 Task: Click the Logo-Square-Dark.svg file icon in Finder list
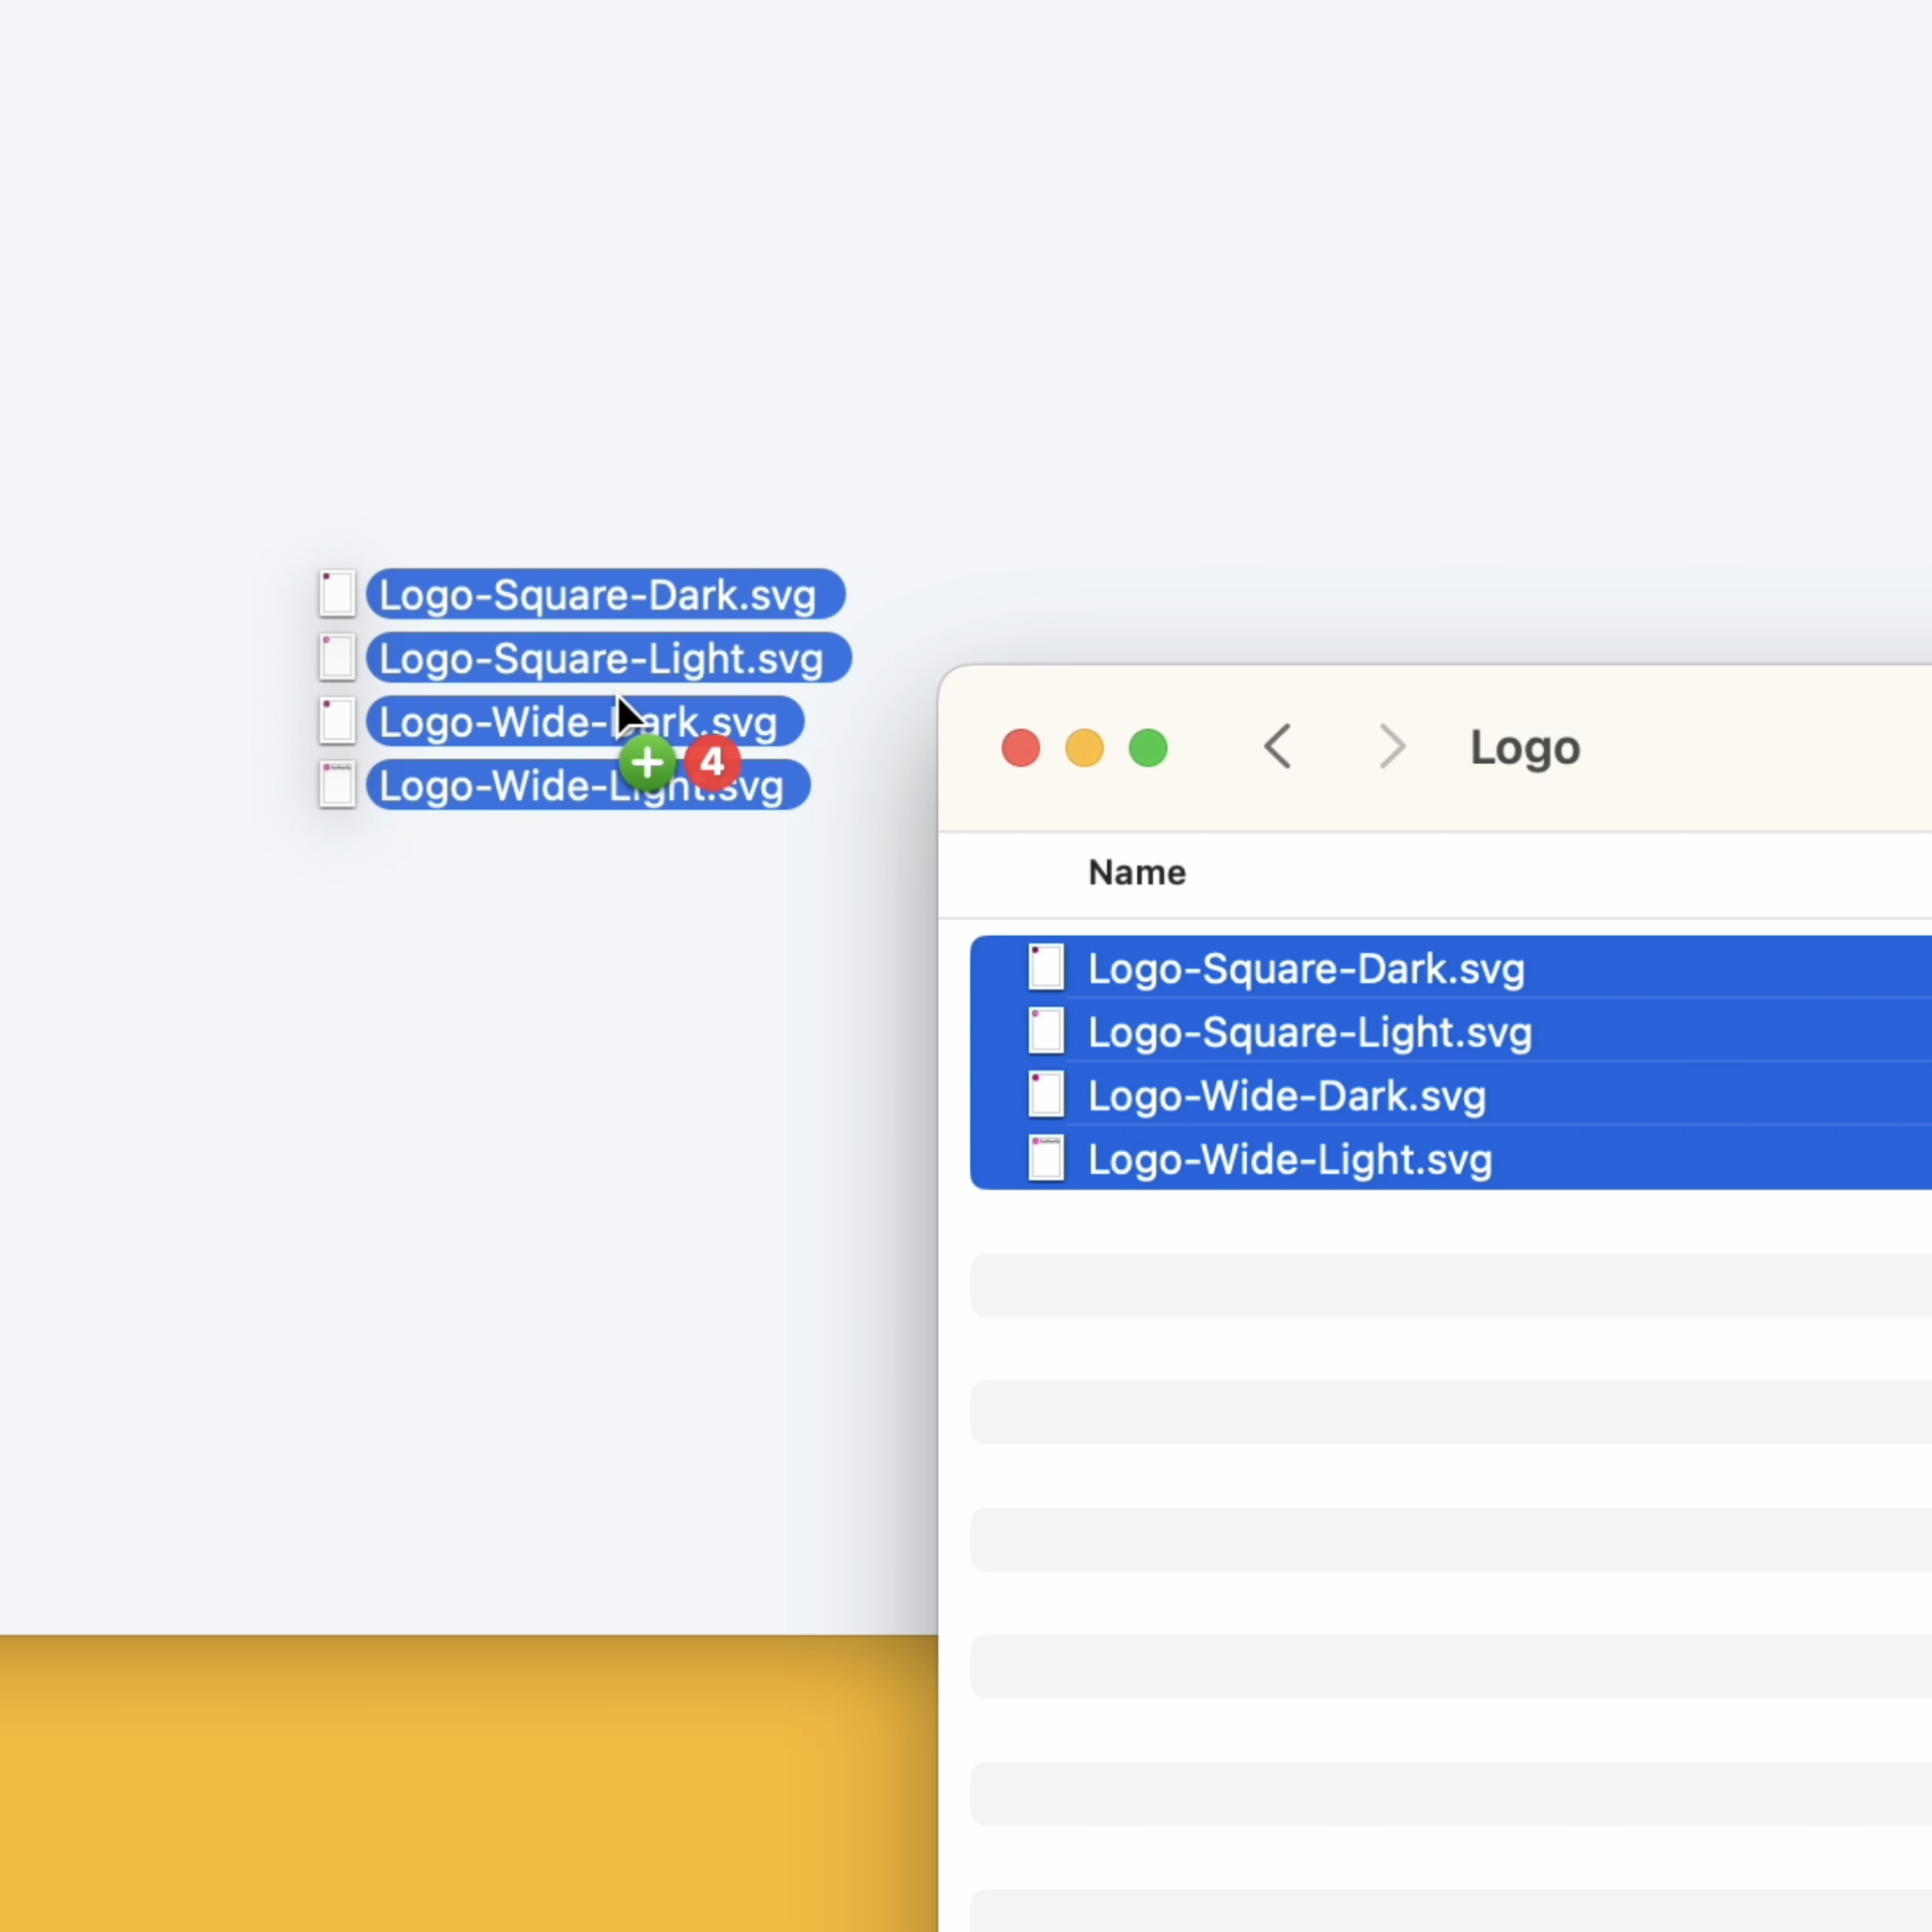point(1046,968)
